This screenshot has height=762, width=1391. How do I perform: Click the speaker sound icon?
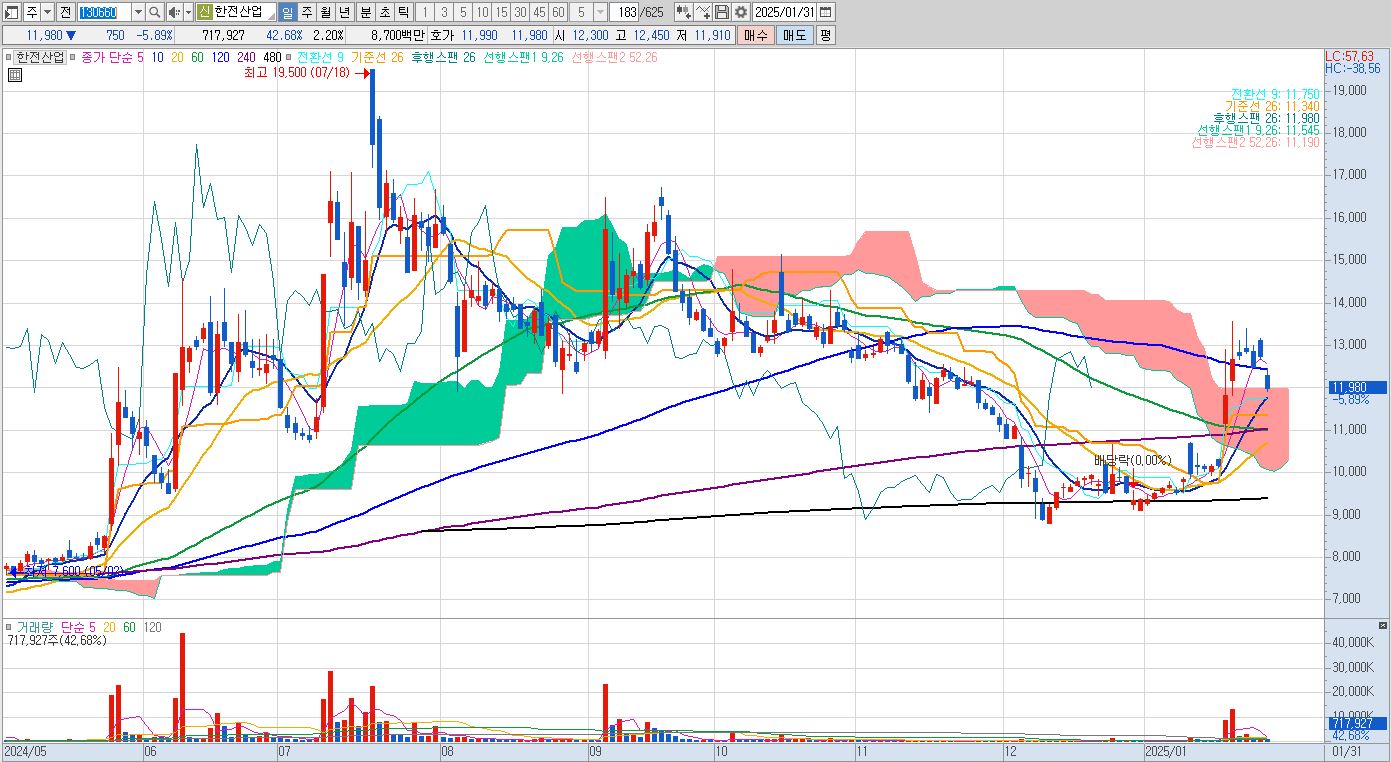tap(173, 12)
